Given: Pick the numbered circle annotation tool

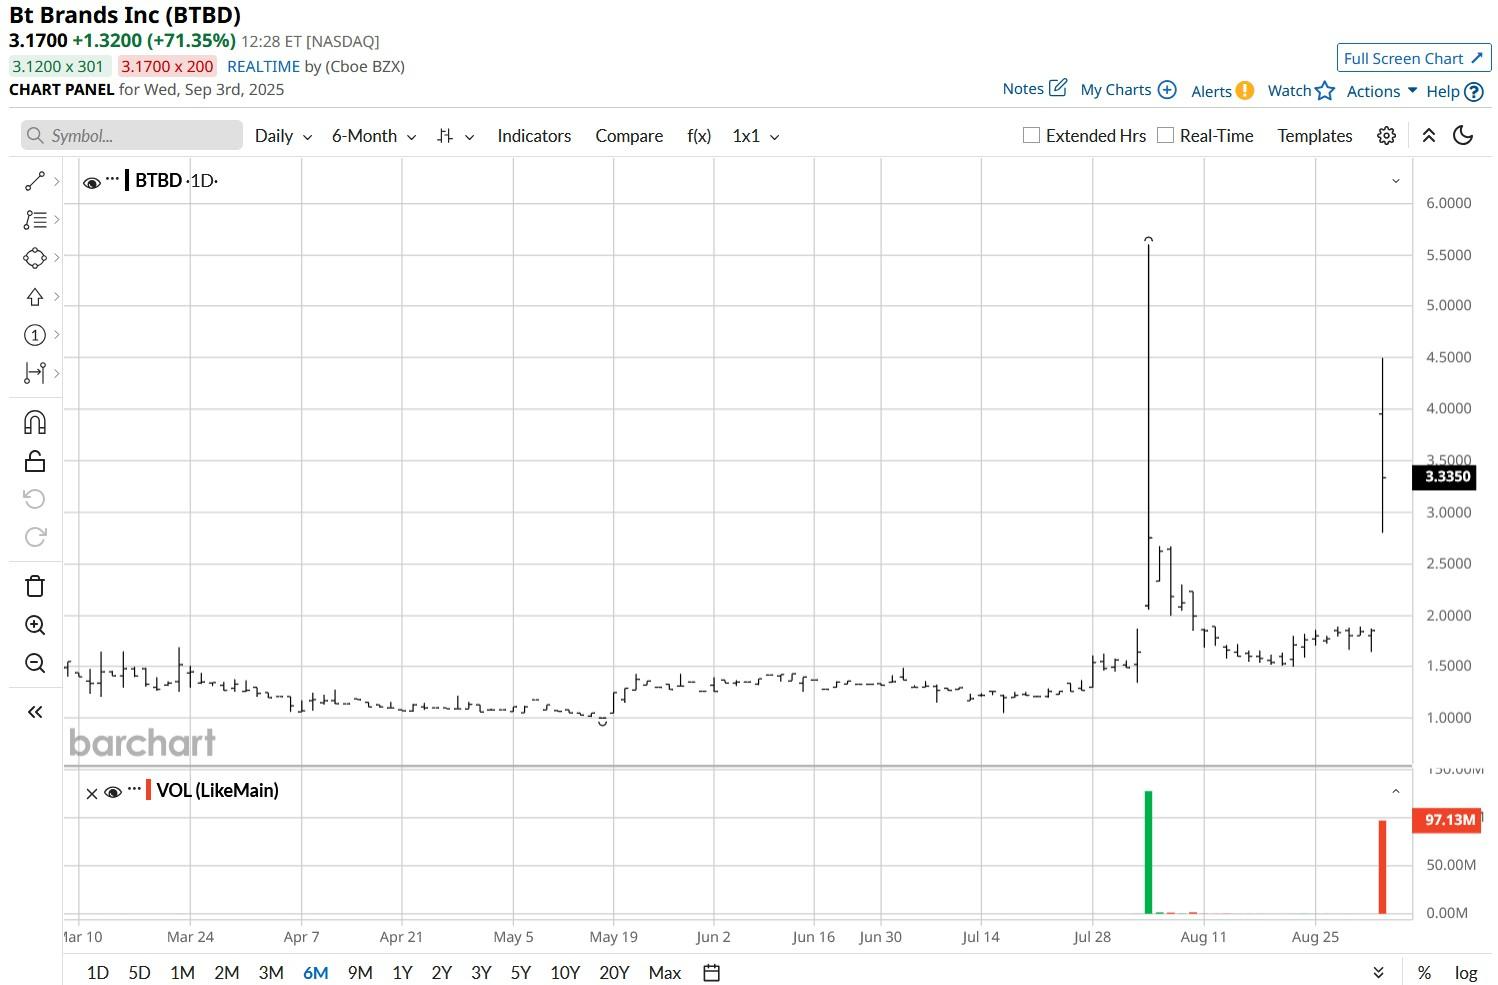Looking at the screenshot, I should click(34, 335).
